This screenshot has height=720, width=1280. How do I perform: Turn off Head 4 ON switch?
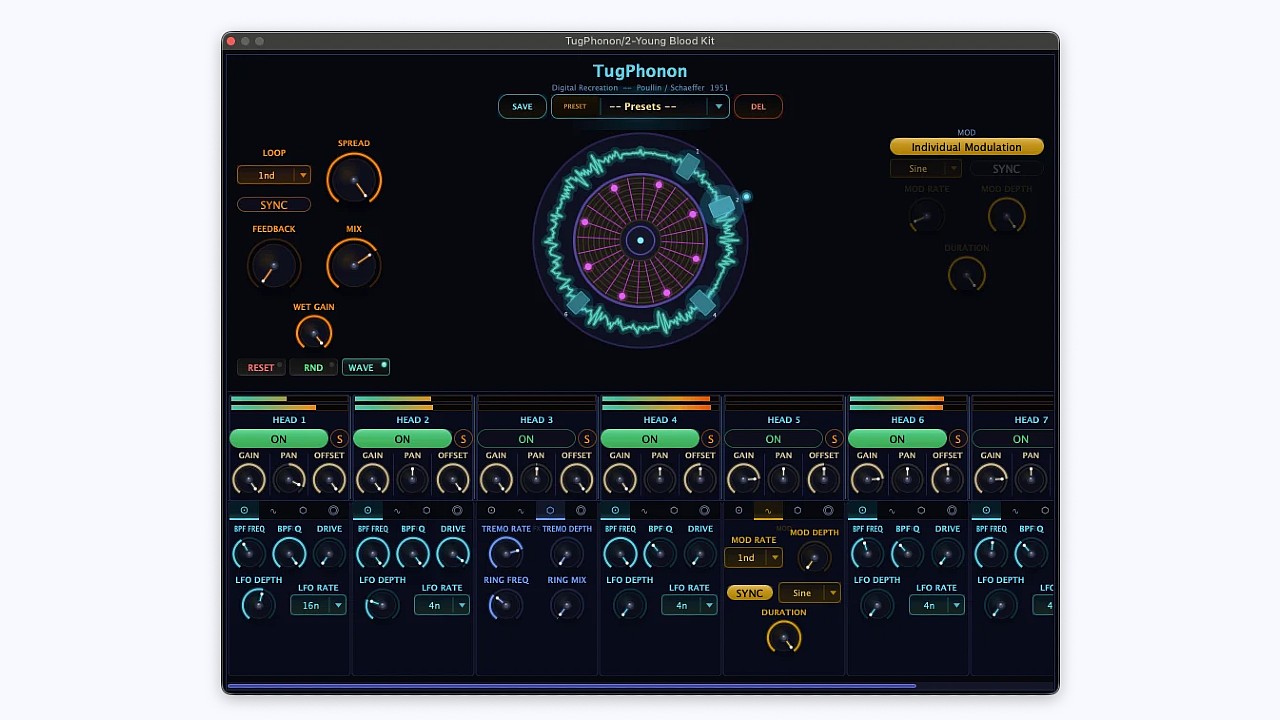[x=650, y=439]
